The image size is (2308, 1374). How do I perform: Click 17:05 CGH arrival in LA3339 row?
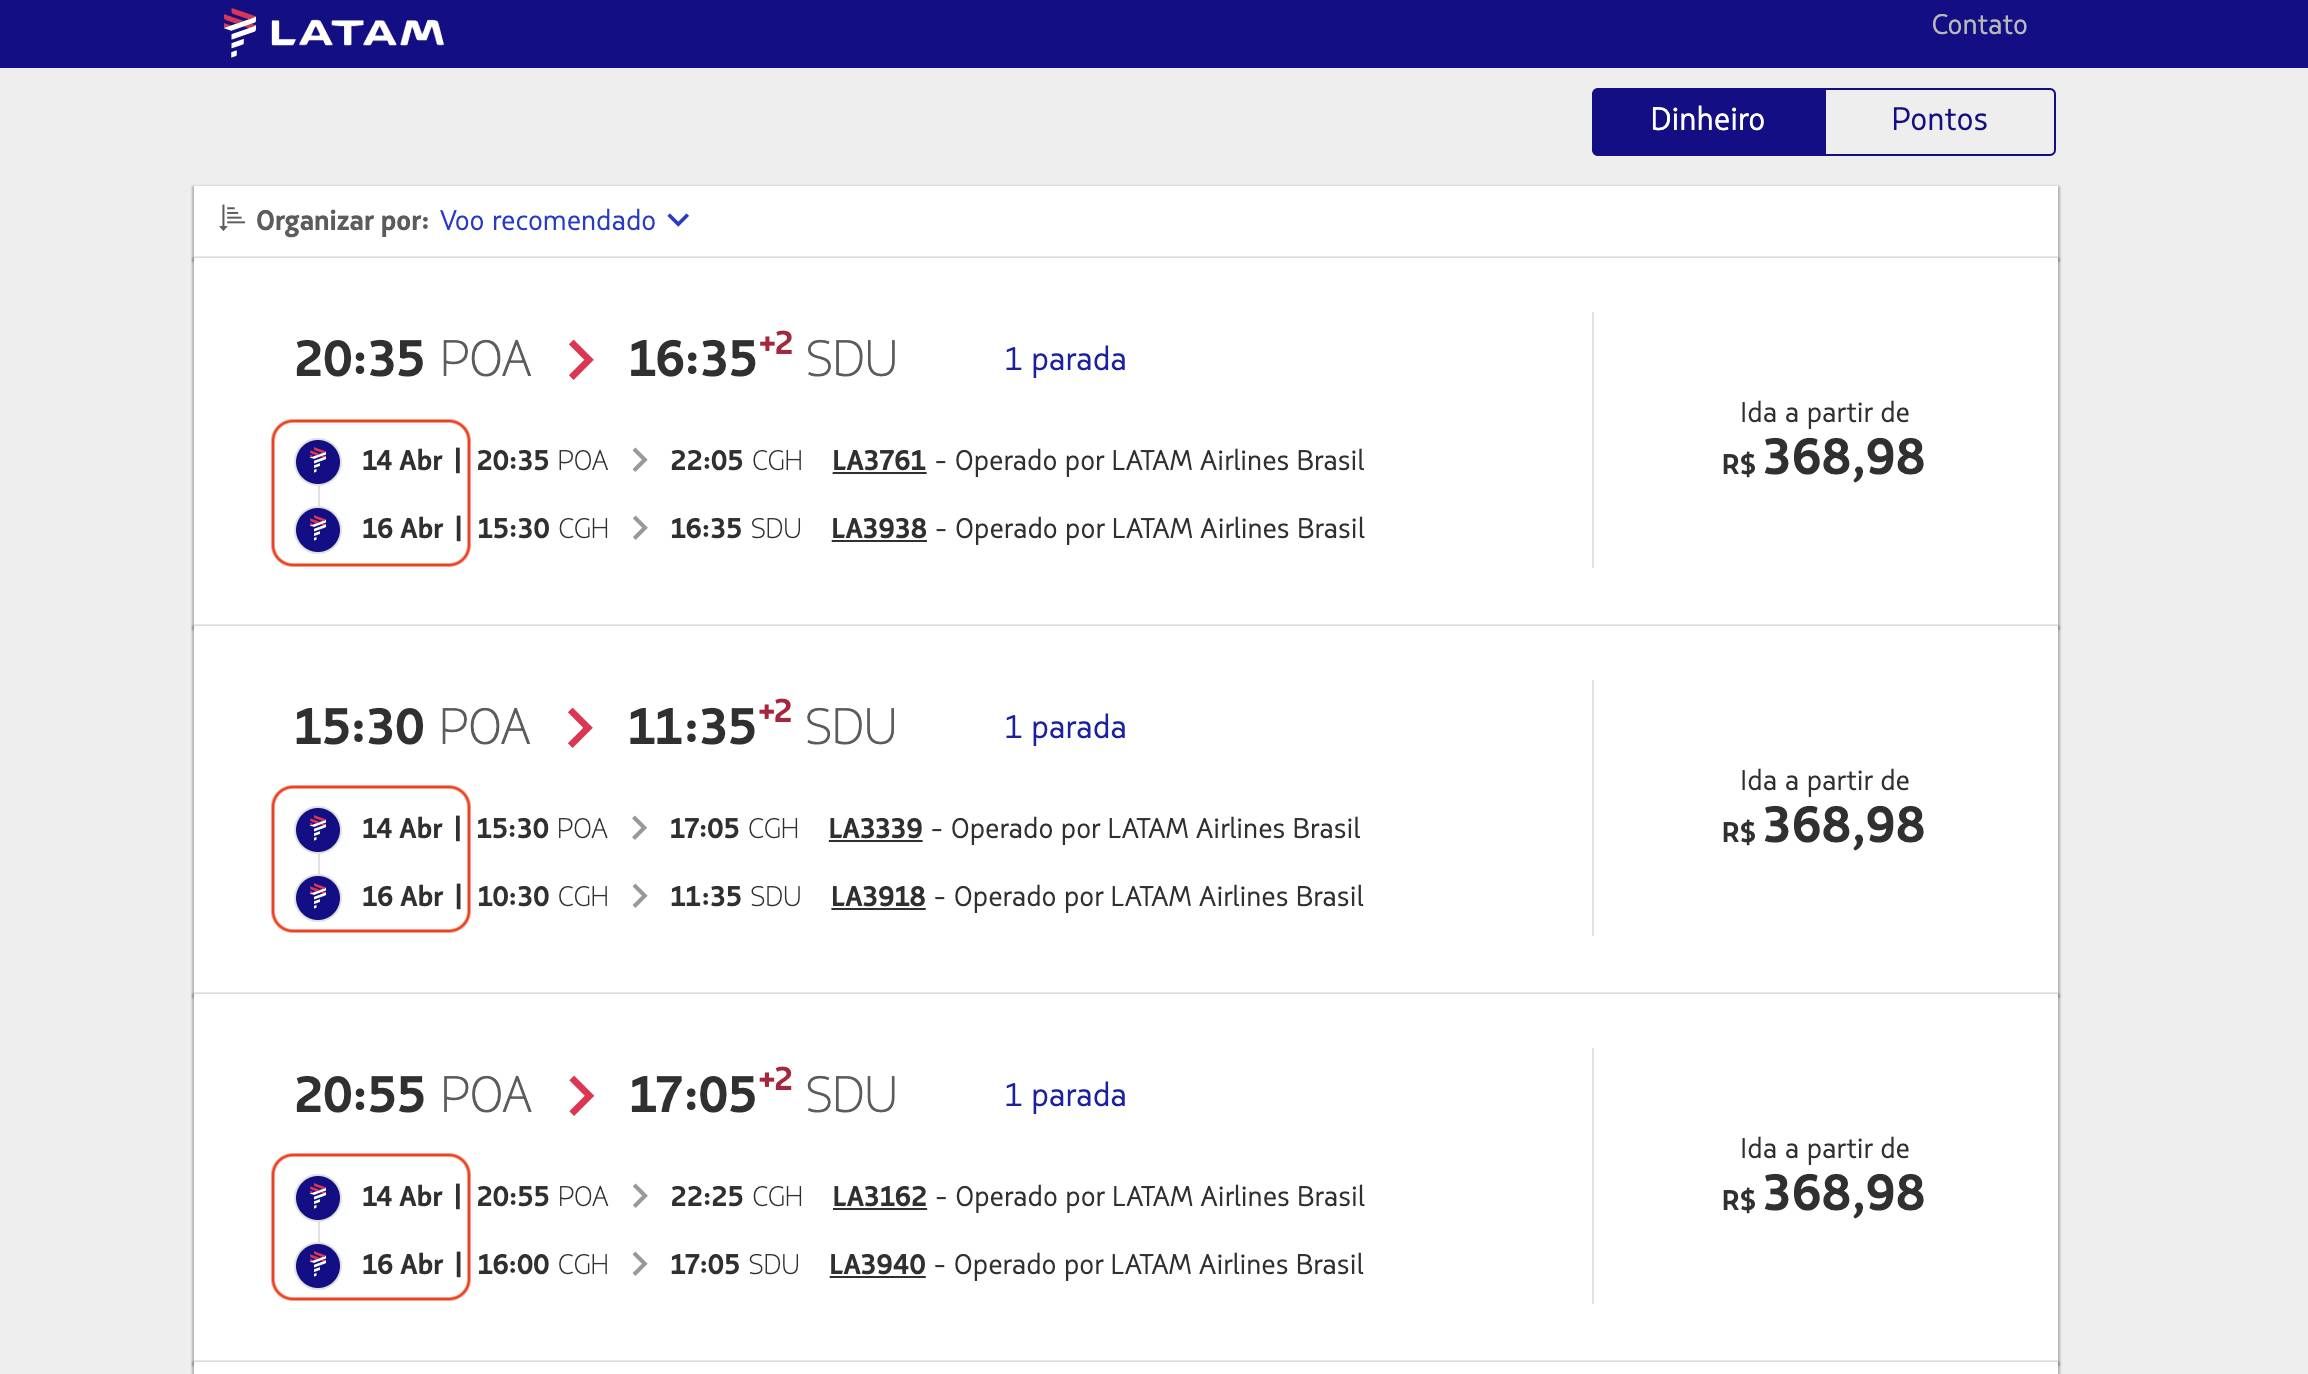pyautogui.click(x=734, y=829)
